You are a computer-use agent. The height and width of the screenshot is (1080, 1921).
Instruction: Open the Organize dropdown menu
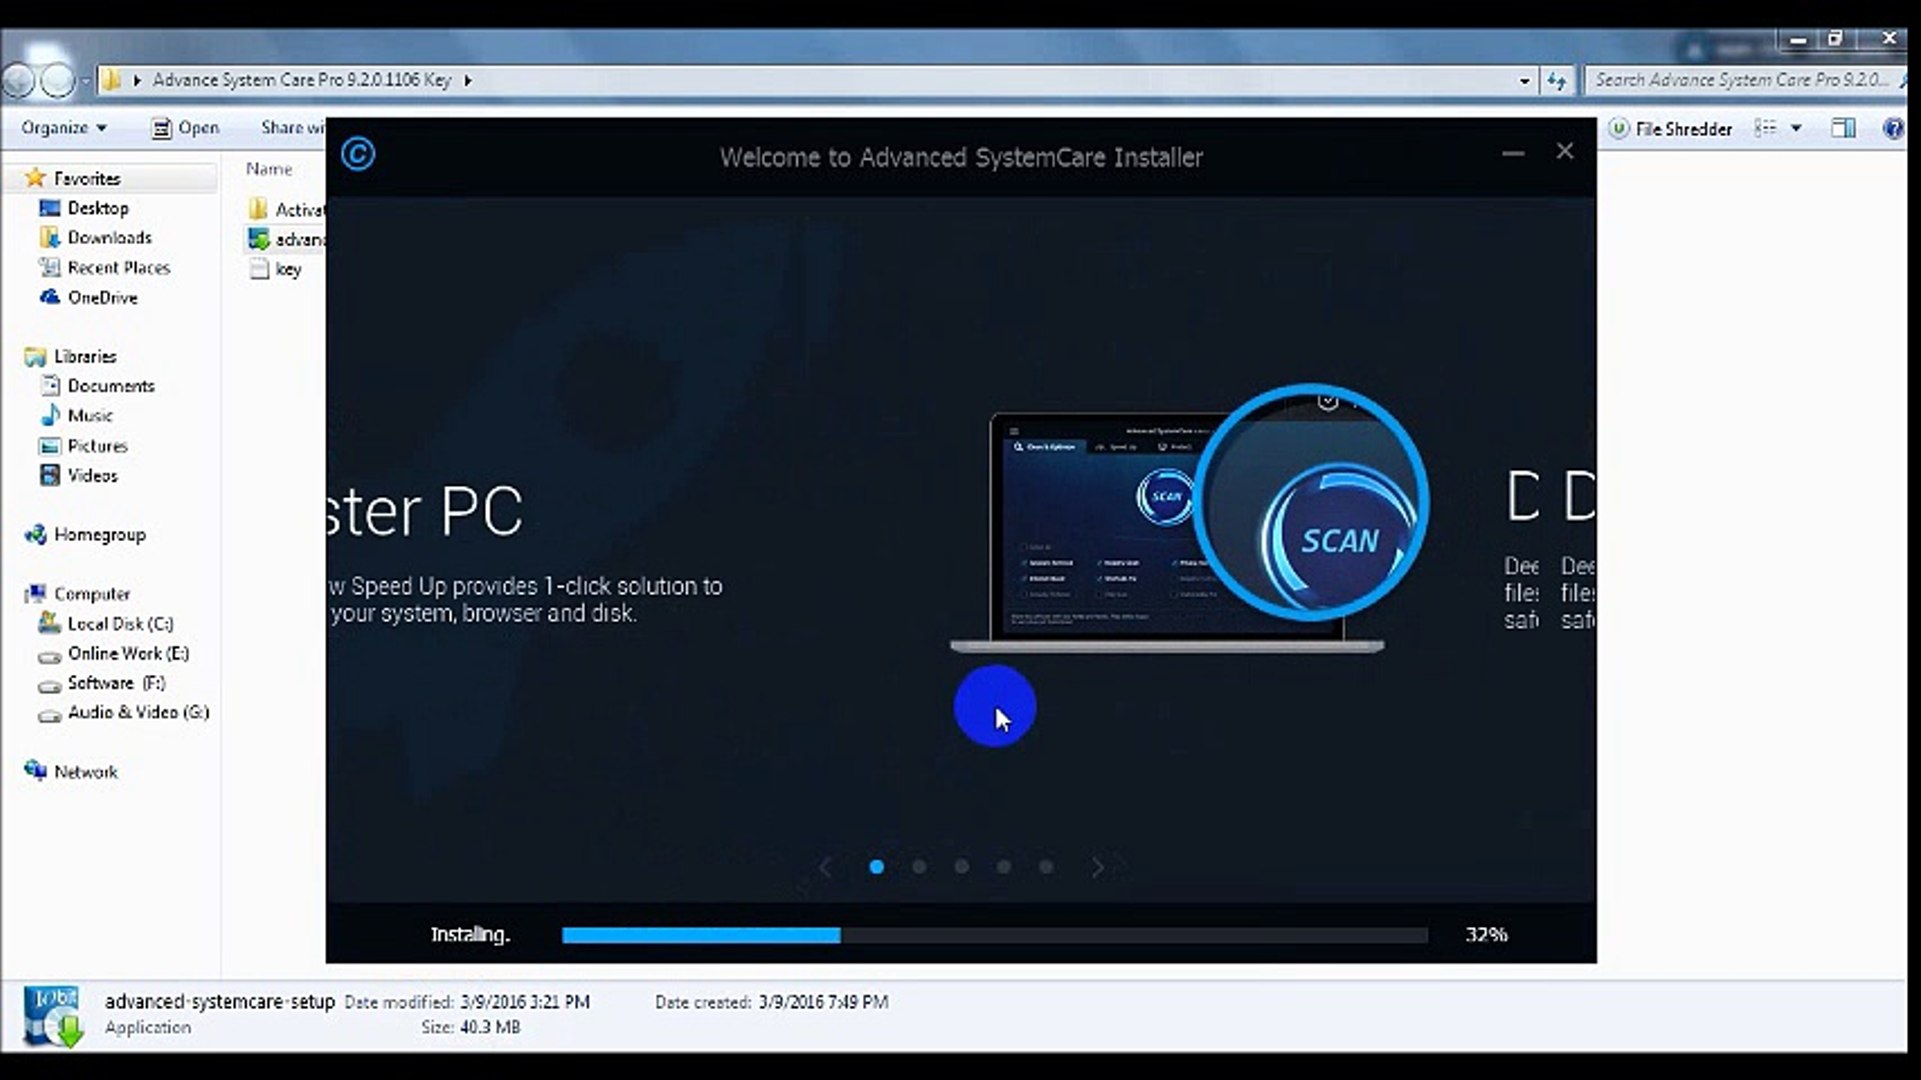point(64,128)
